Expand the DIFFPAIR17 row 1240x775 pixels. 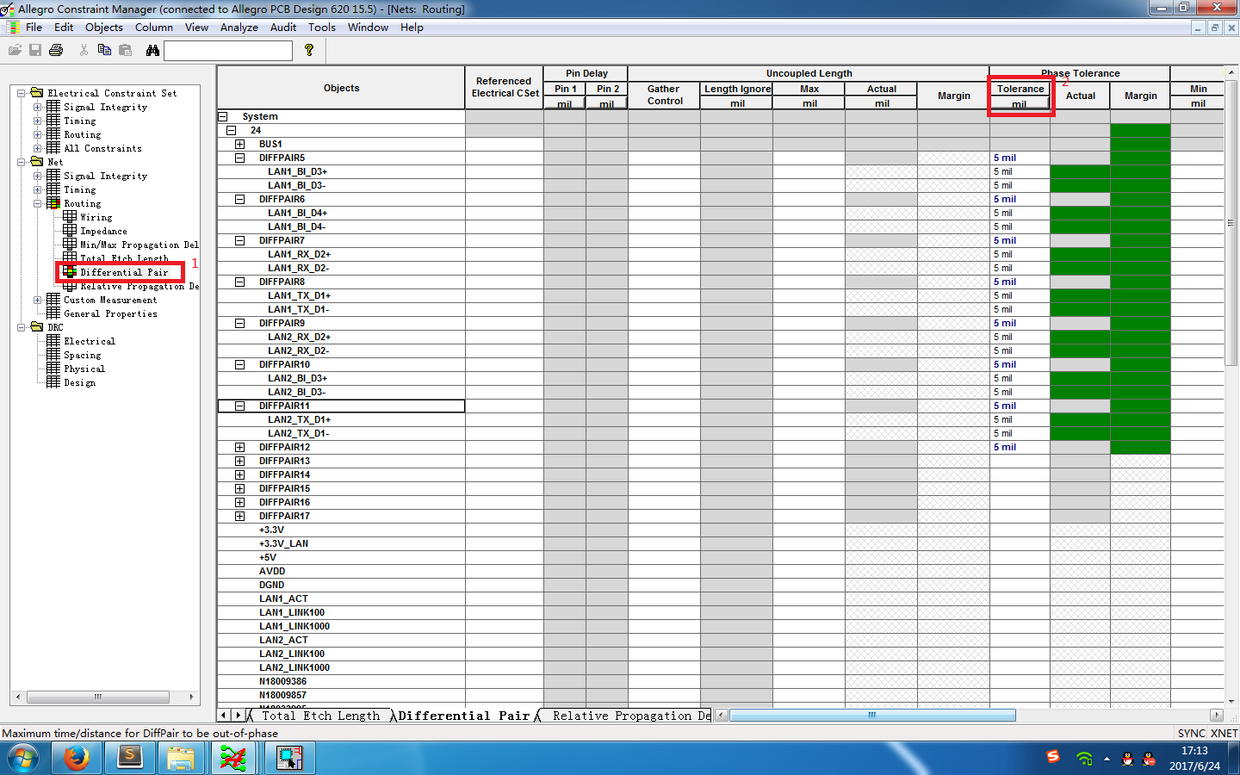[240, 516]
